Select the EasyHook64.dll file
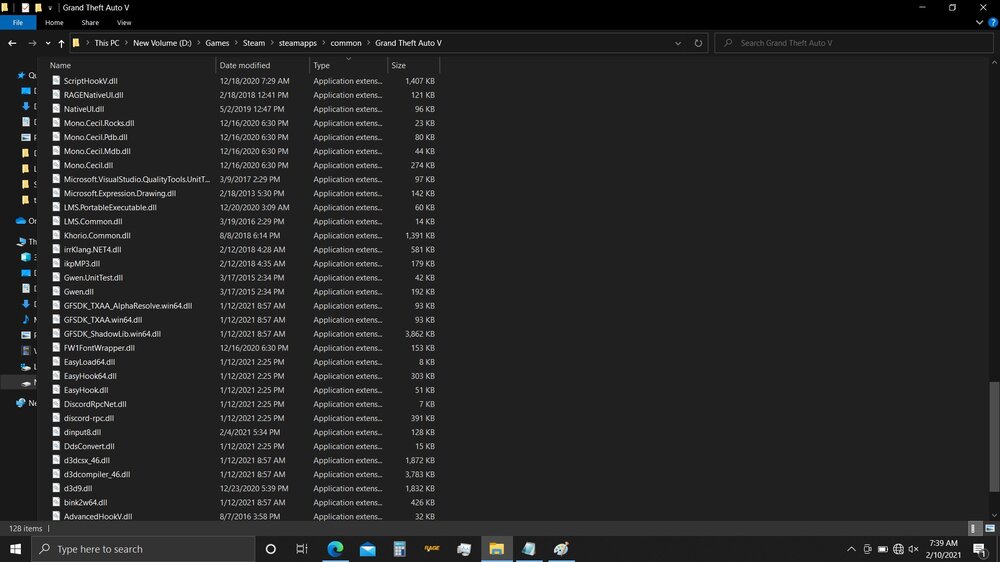Image resolution: width=1000 pixels, height=562 pixels. click(x=90, y=376)
